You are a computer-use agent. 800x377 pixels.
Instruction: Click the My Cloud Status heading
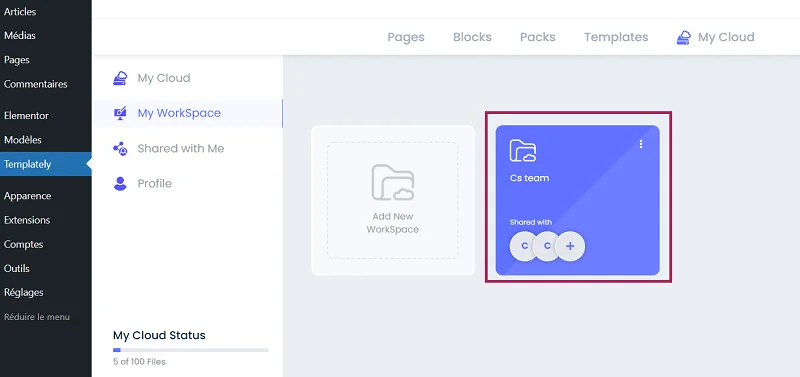click(x=159, y=335)
